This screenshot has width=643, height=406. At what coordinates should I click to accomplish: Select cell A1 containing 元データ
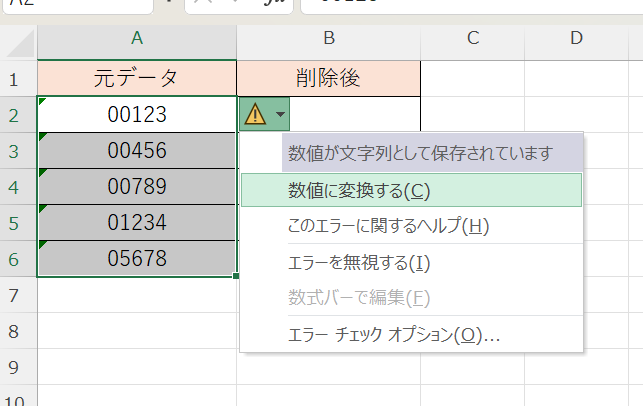(137, 78)
